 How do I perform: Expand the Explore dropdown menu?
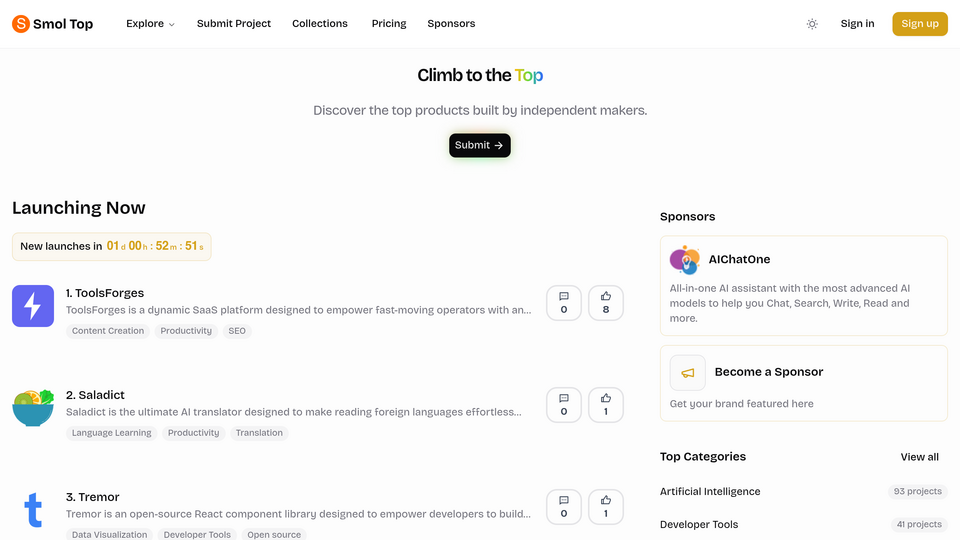click(150, 24)
